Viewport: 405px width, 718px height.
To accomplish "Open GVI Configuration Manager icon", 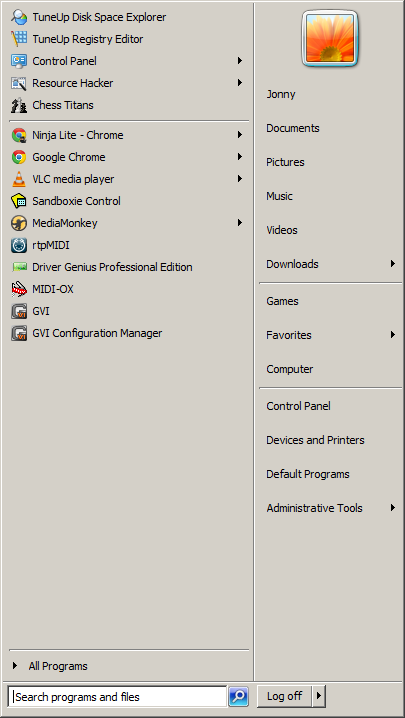I will click(x=19, y=333).
